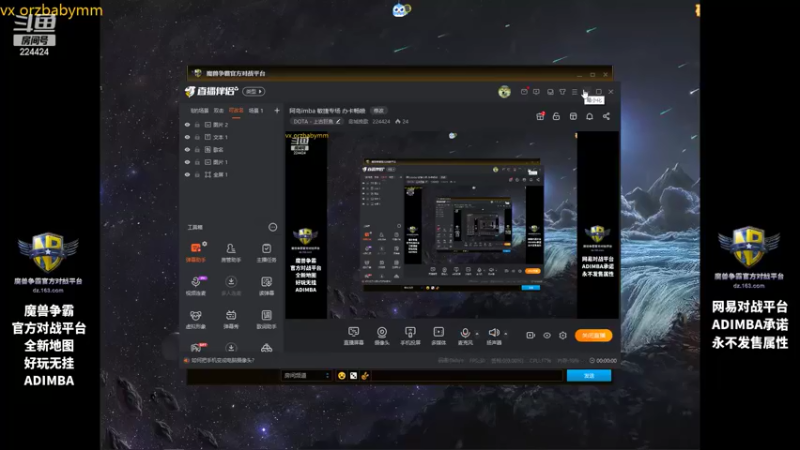The width and height of the screenshot is (800, 450).
Task: Insert an emoji in the chat bar
Action: tap(341, 376)
